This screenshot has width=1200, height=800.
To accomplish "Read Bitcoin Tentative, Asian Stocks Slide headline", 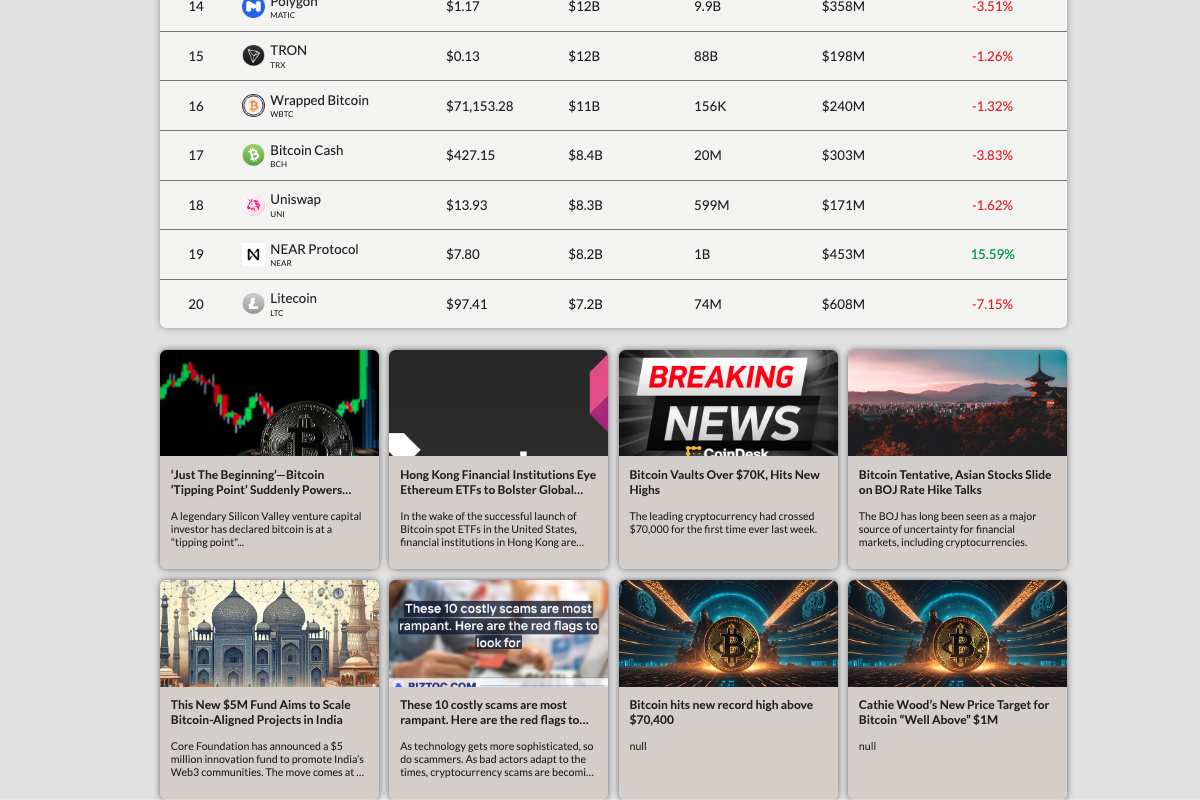I will (x=955, y=482).
